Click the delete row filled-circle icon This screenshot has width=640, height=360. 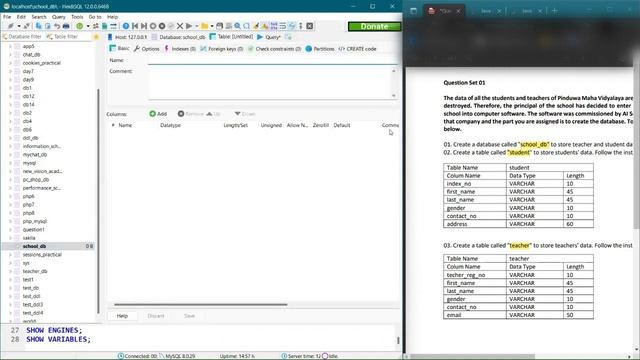162,26
